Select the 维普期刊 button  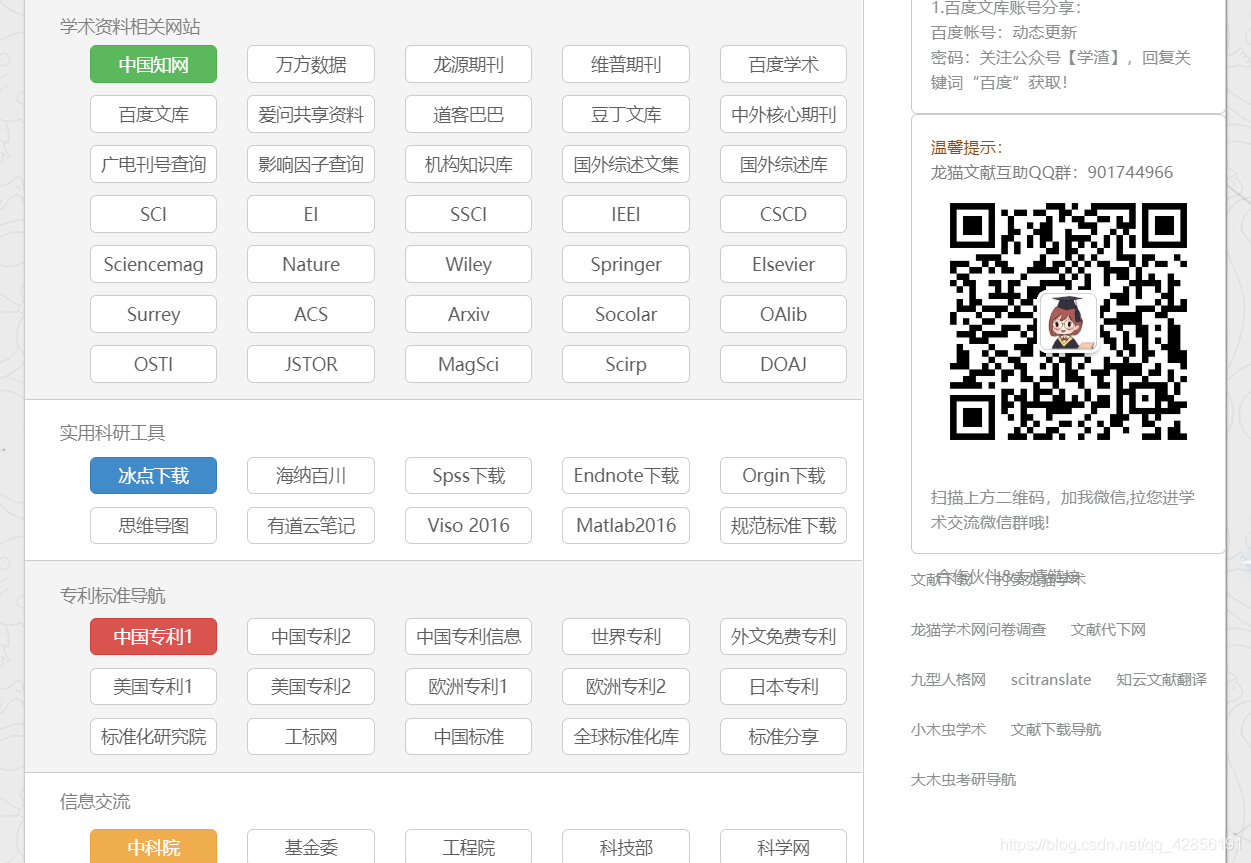[x=626, y=64]
